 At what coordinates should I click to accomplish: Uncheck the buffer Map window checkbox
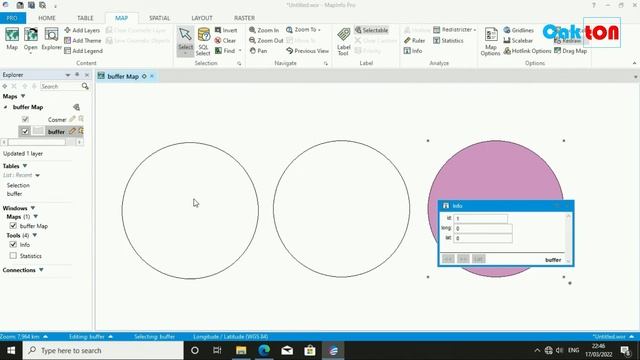click(13, 226)
